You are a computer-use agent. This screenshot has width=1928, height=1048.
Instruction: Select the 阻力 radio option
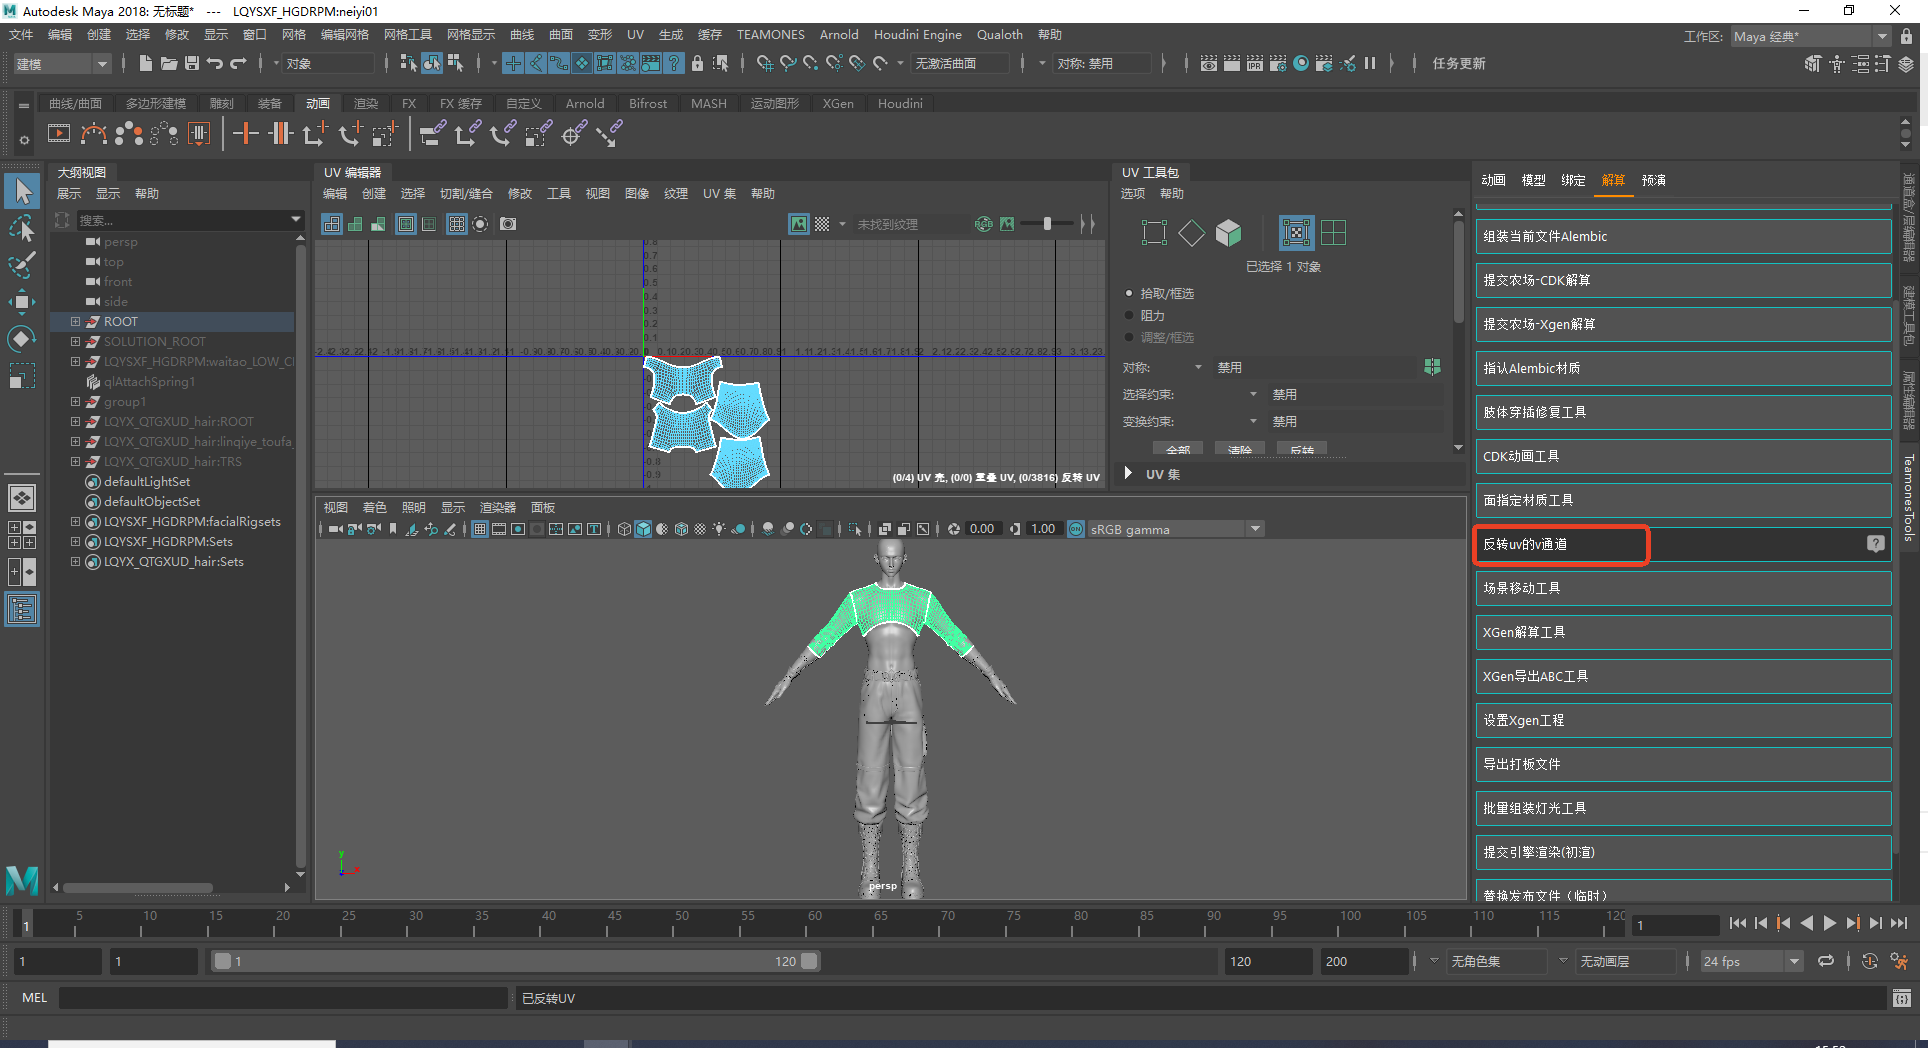click(x=1130, y=315)
